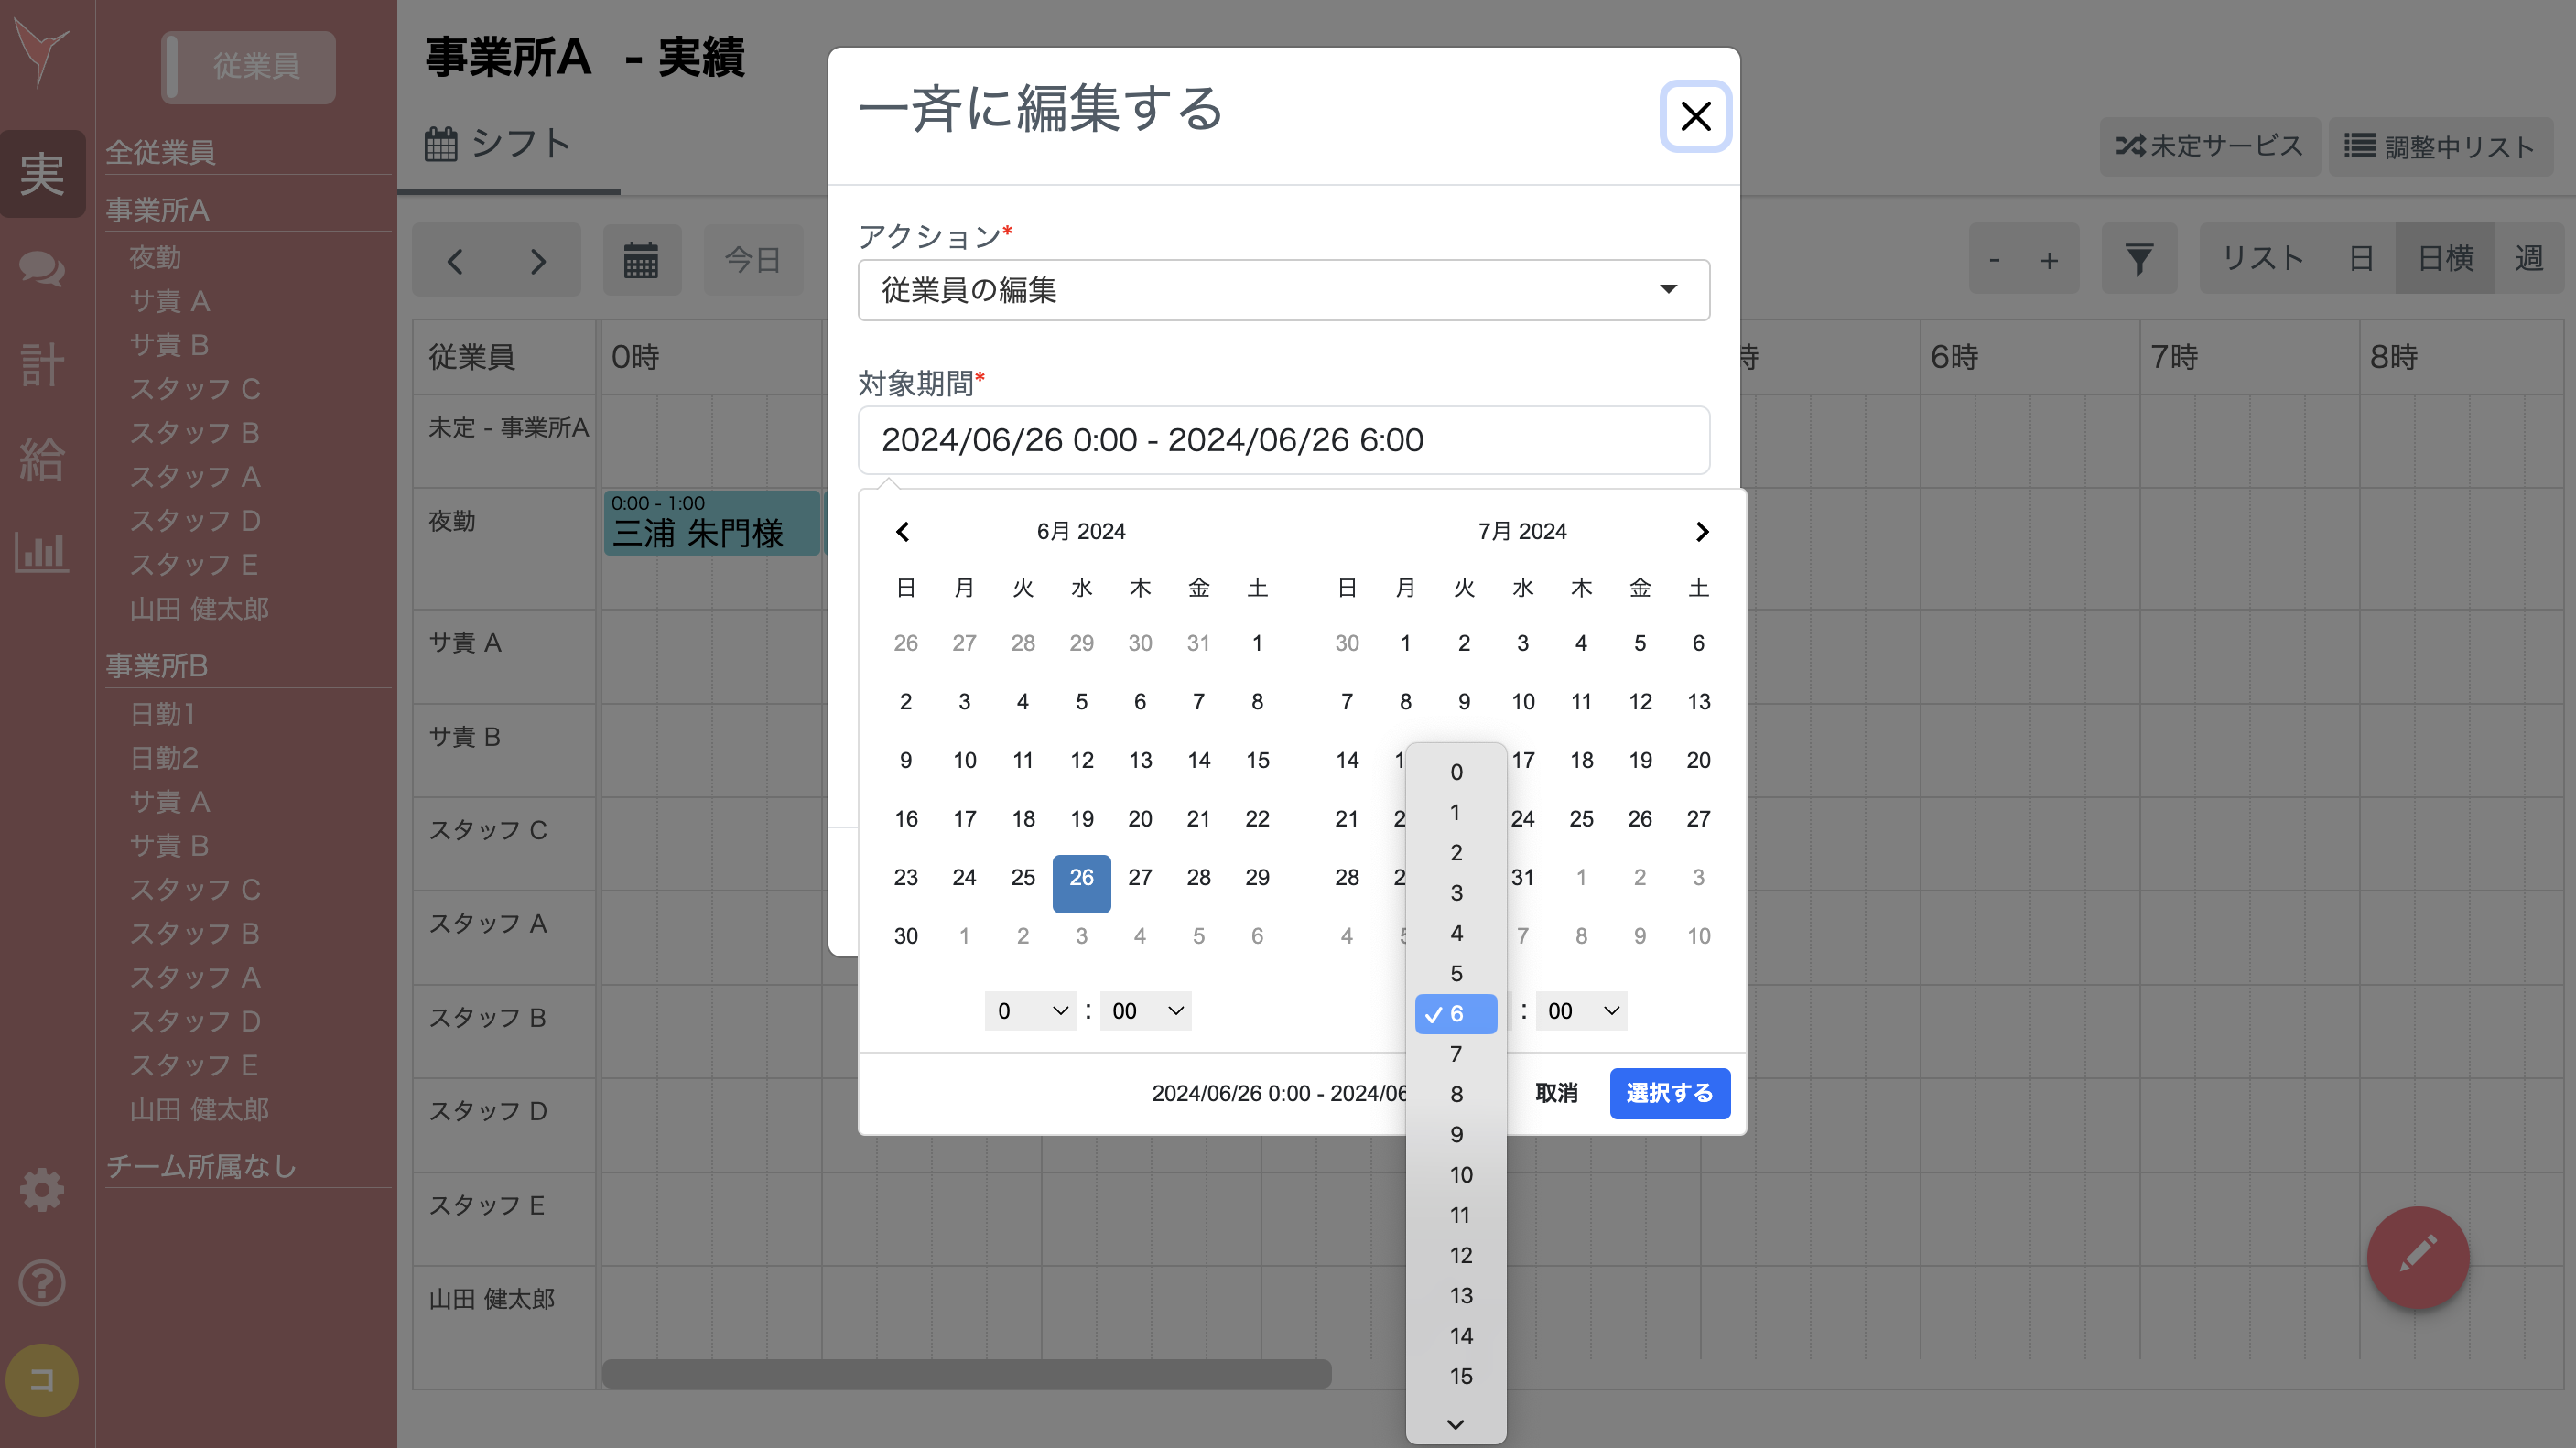Open help with the question mark icon
Screen dimensions: 2576x1448
(41, 1283)
